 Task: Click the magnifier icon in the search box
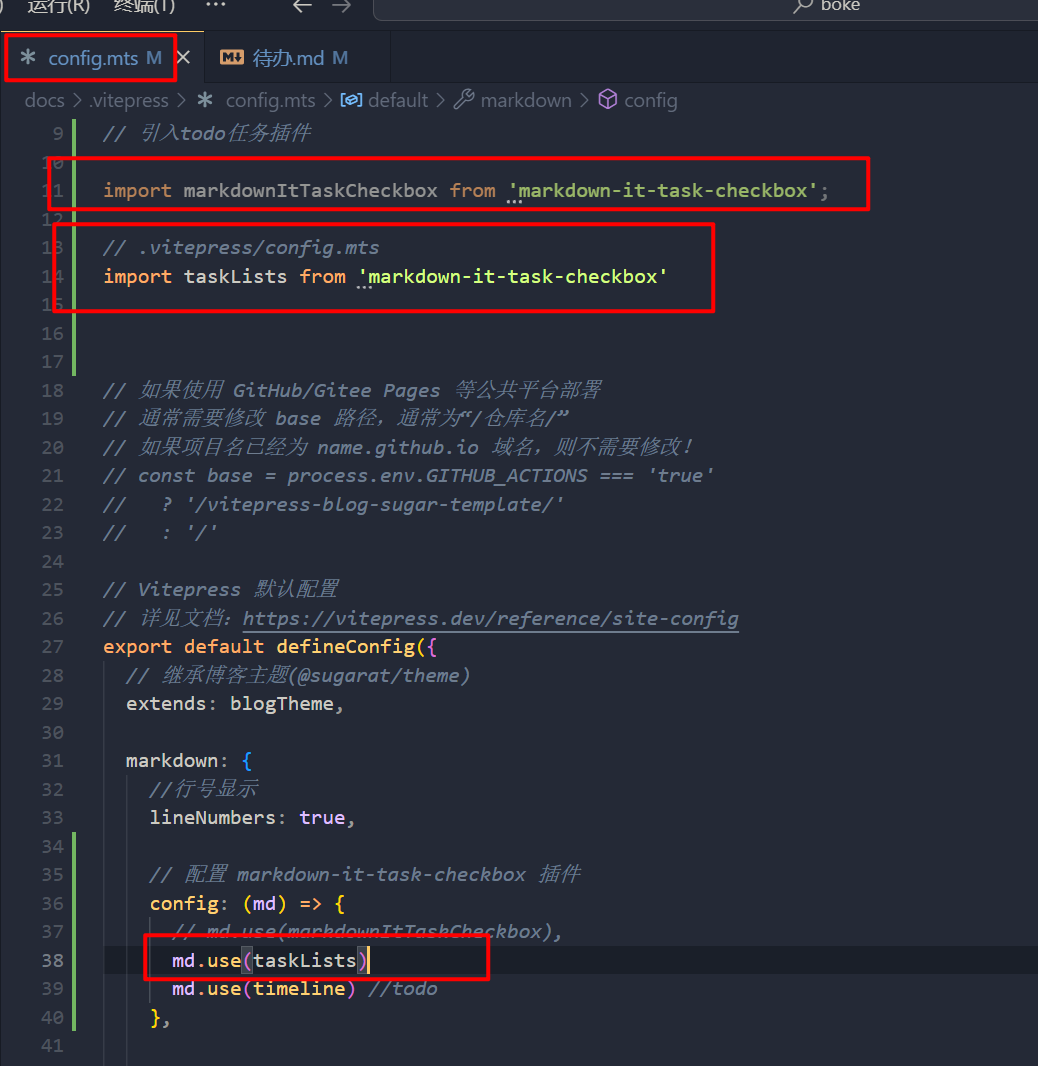pos(802,6)
